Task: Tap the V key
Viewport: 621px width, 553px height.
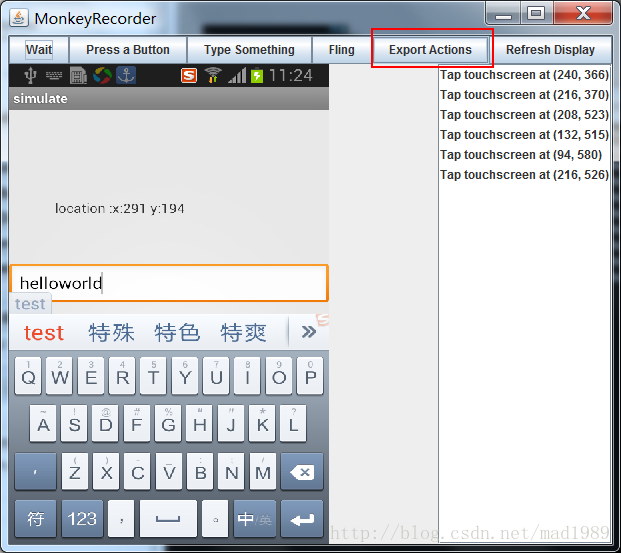Action: pos(169,471)
